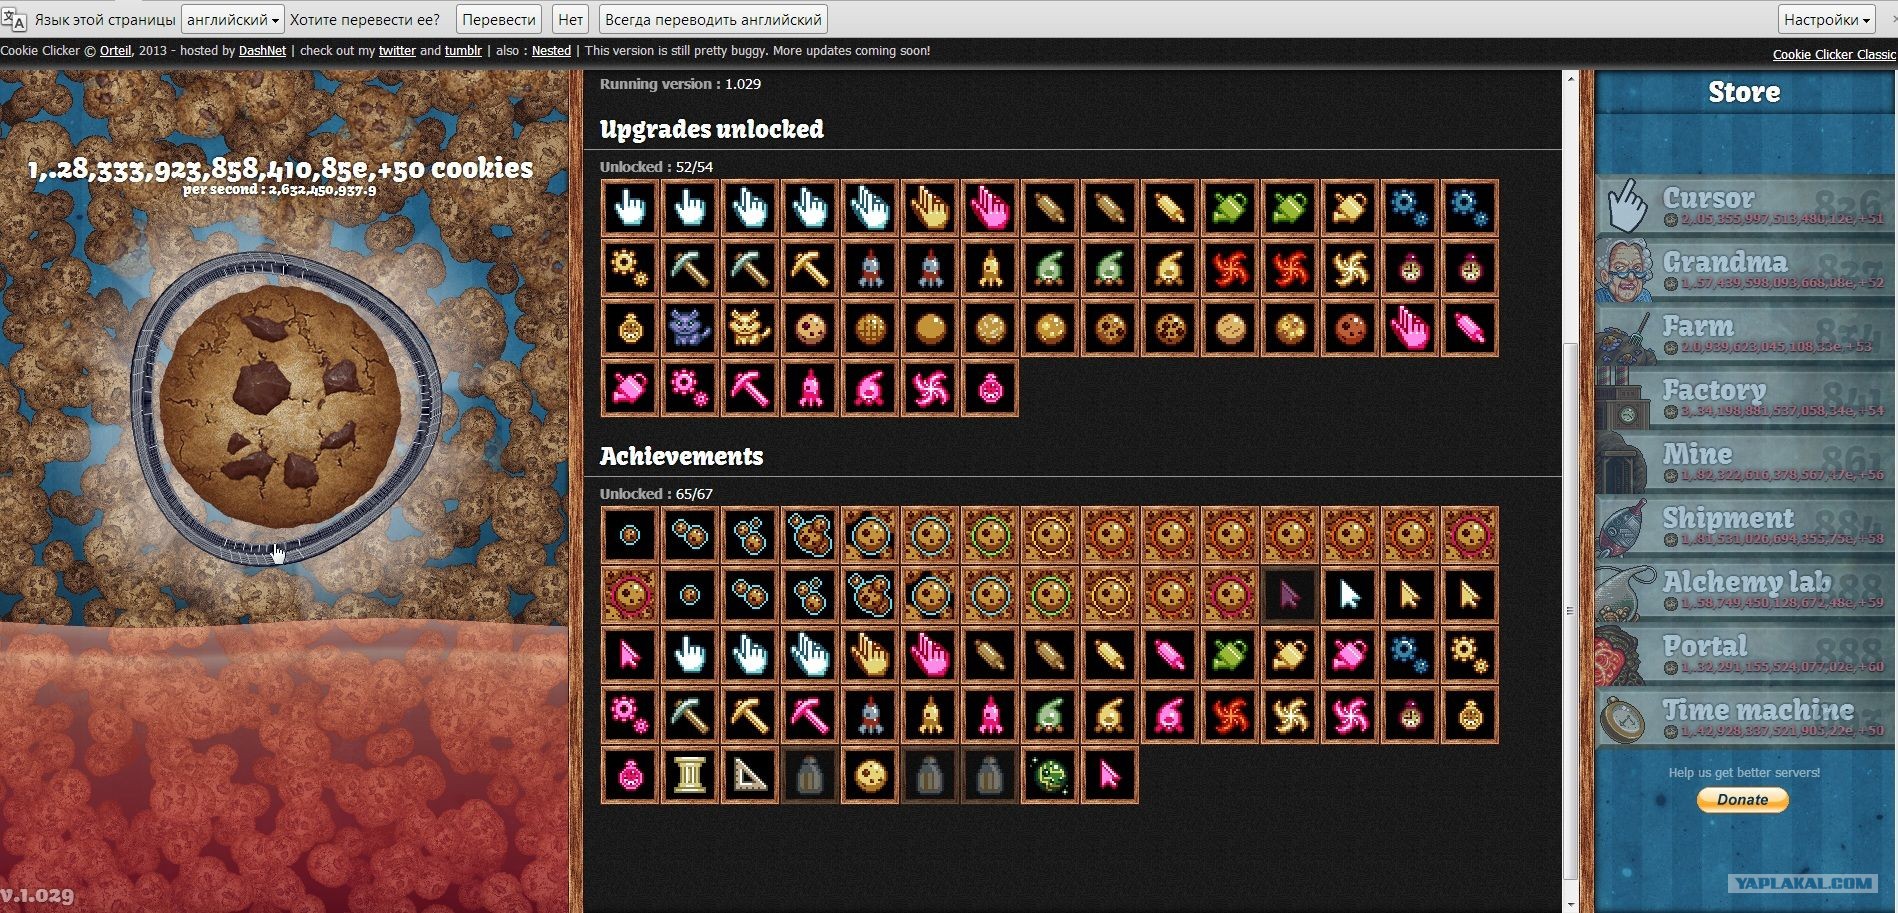
Task: Buy a Cursor from the Store
Action: (1744, 206)
